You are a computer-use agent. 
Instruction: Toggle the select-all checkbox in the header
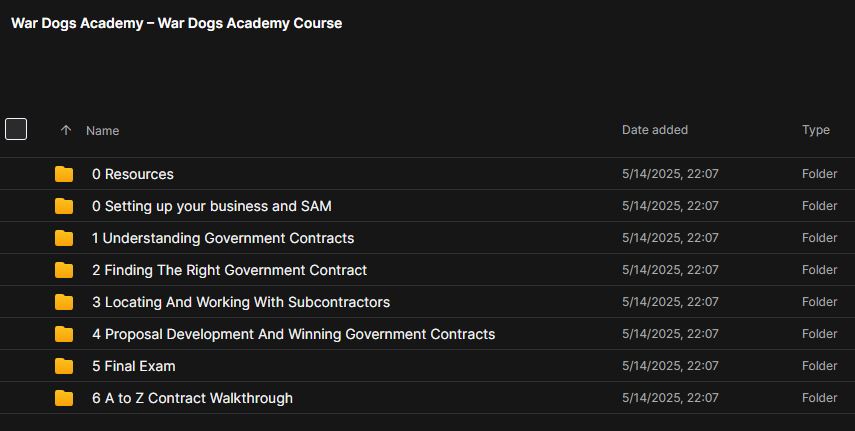(16, 129)
